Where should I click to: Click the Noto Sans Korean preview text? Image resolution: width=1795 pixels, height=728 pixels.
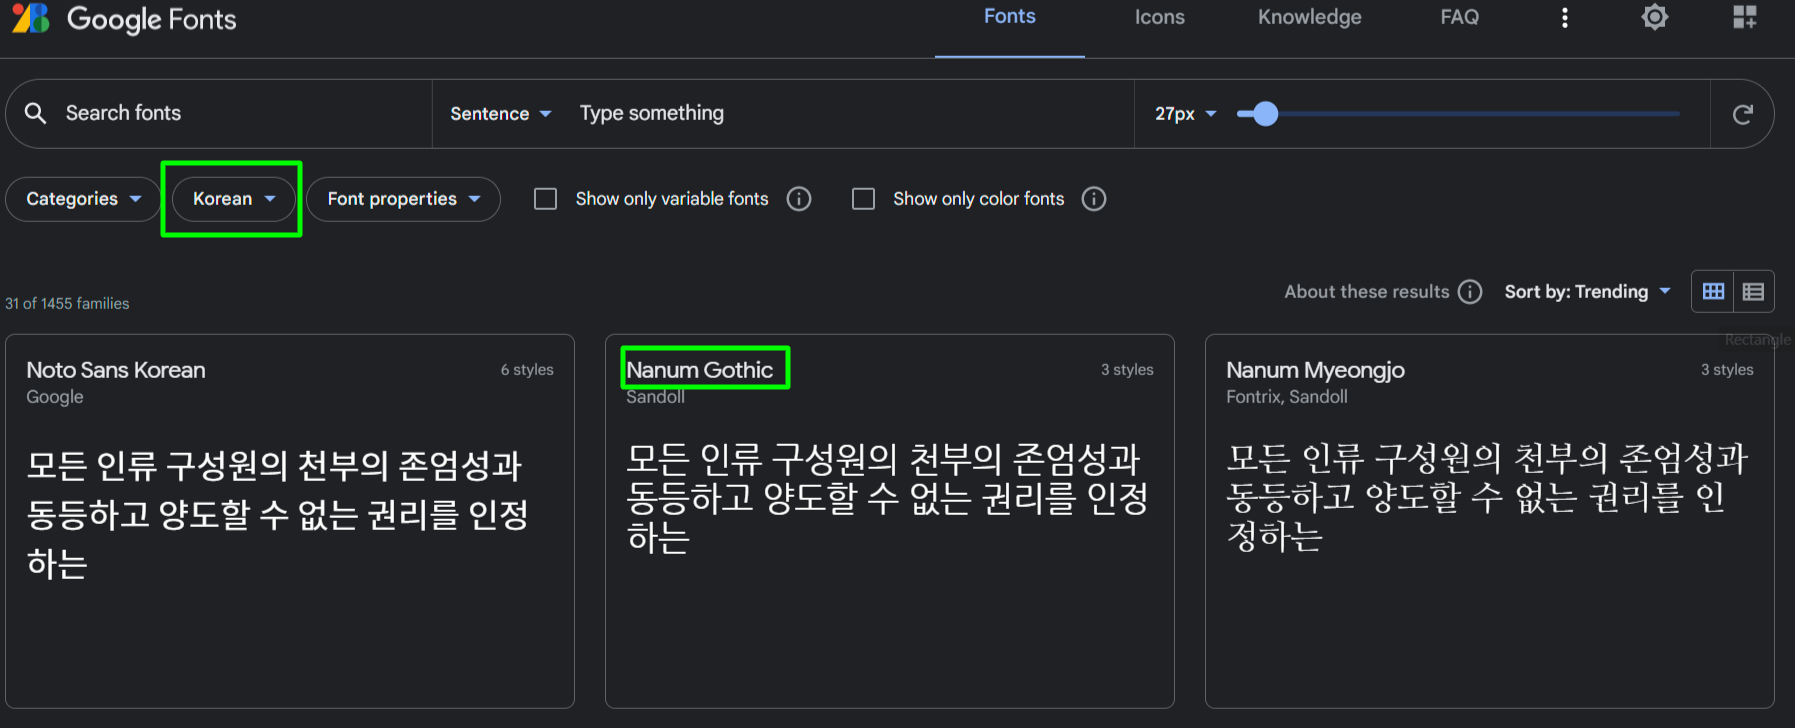(277, 515)
